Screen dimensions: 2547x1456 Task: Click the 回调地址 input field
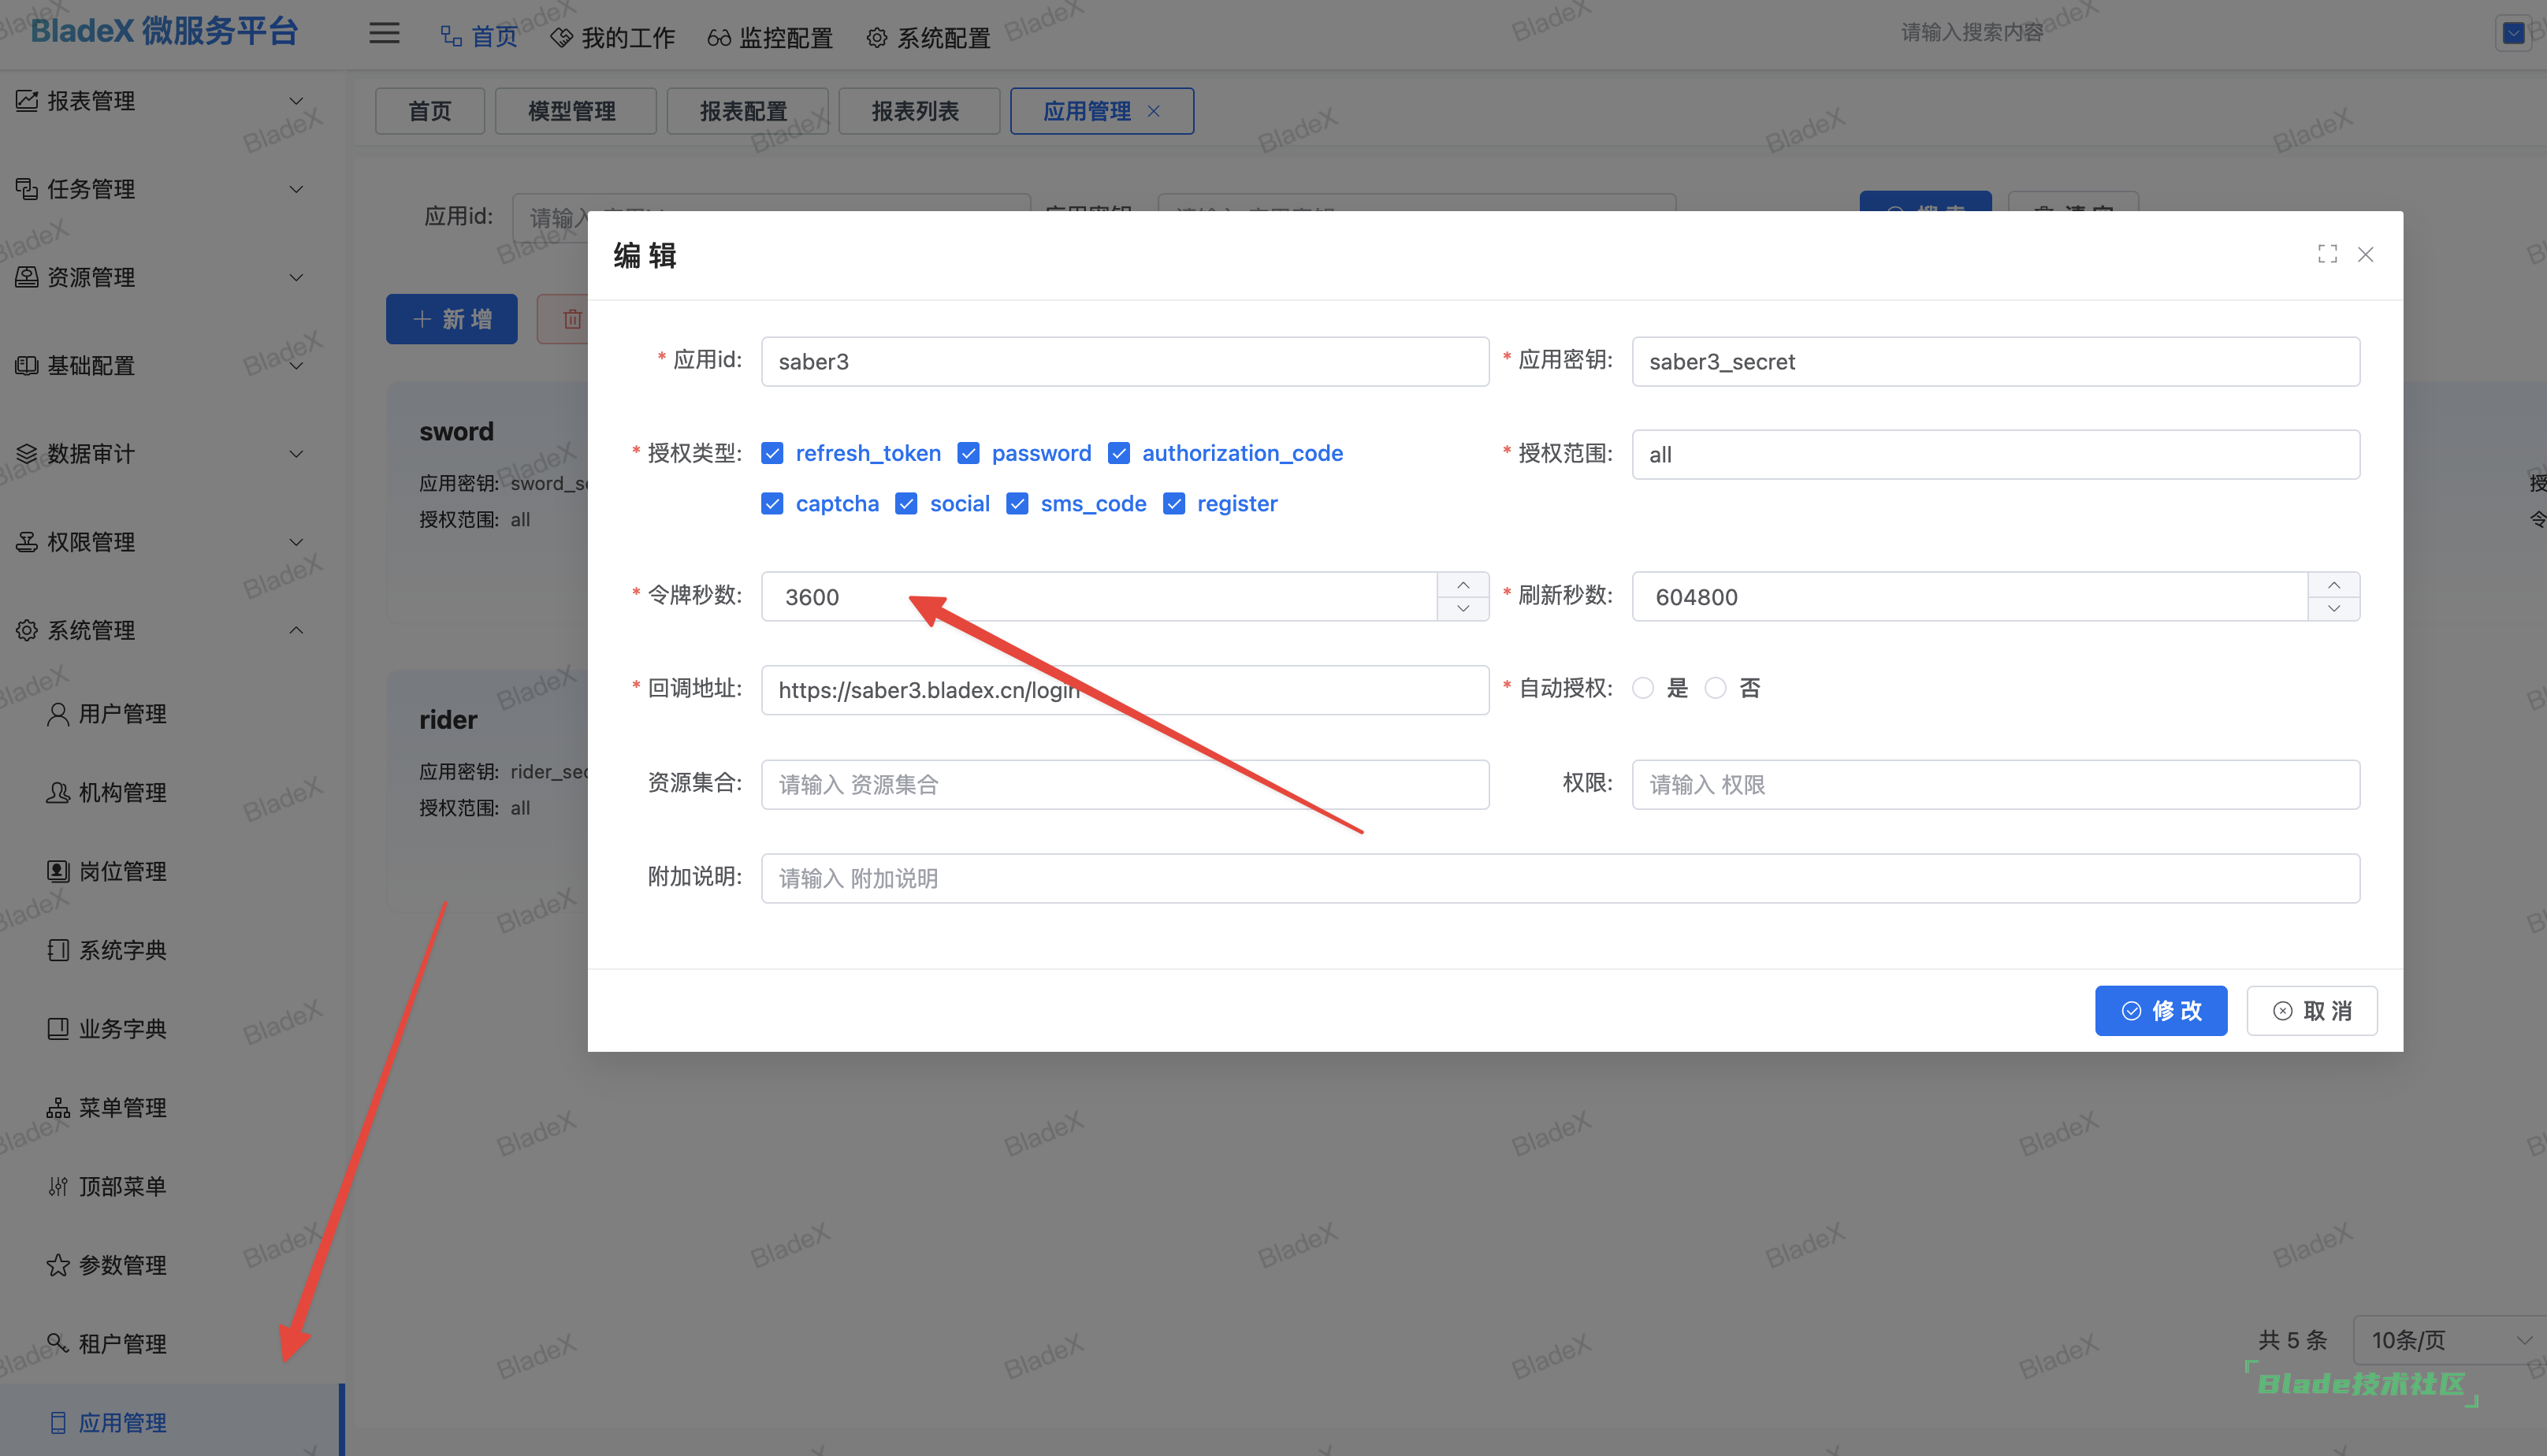tap(1124, 690)
